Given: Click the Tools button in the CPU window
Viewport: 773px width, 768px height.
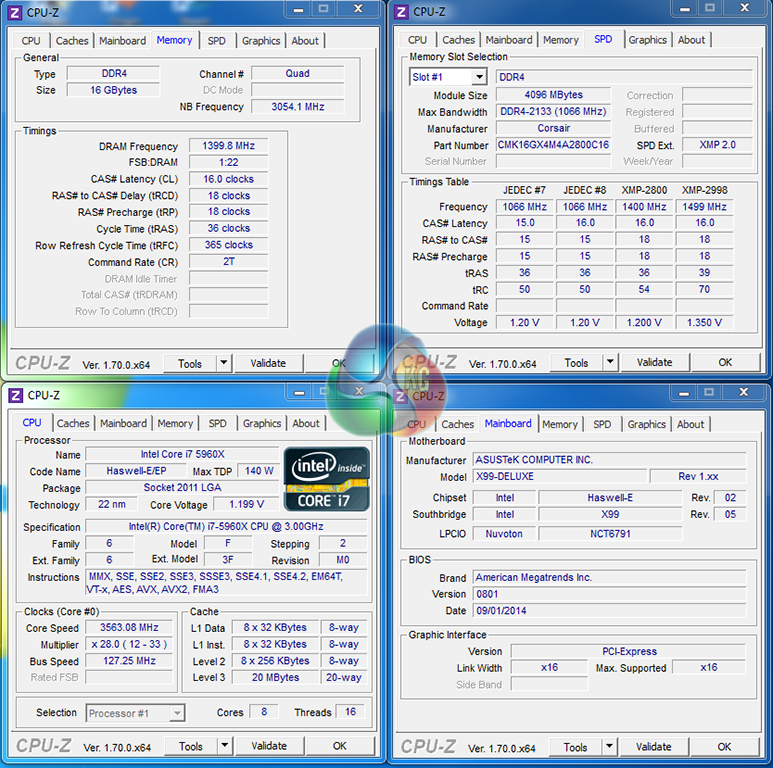Looking at the screenshot, I should point(190,746).
